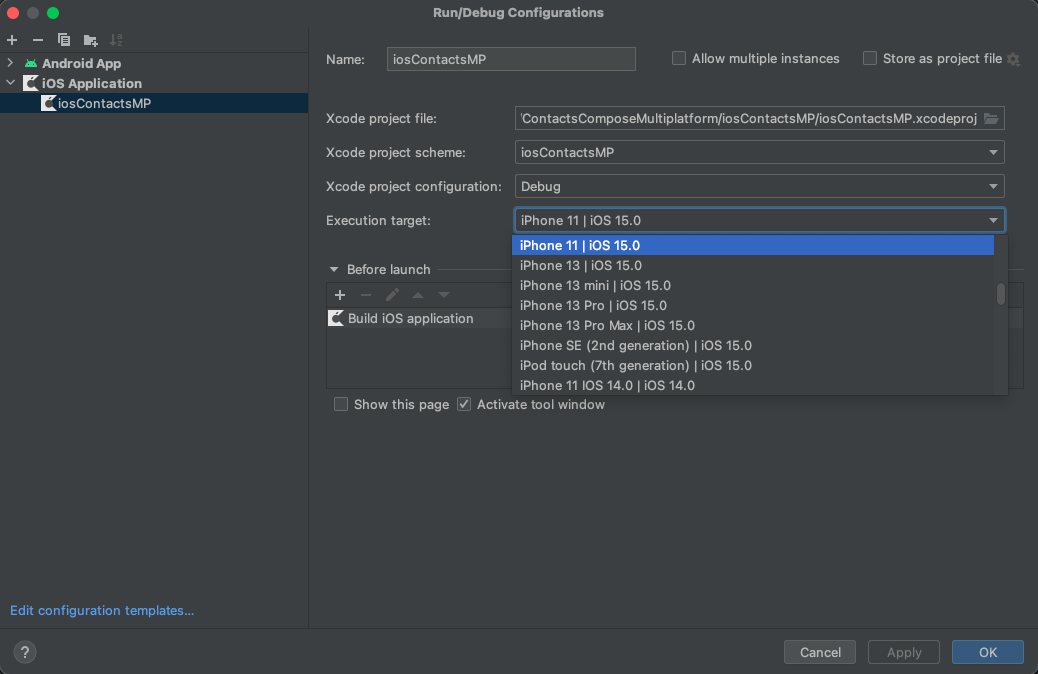This screenshot has width=1038, height=674.
Task: Create a new folder for configurations
Action: [89, 40]
